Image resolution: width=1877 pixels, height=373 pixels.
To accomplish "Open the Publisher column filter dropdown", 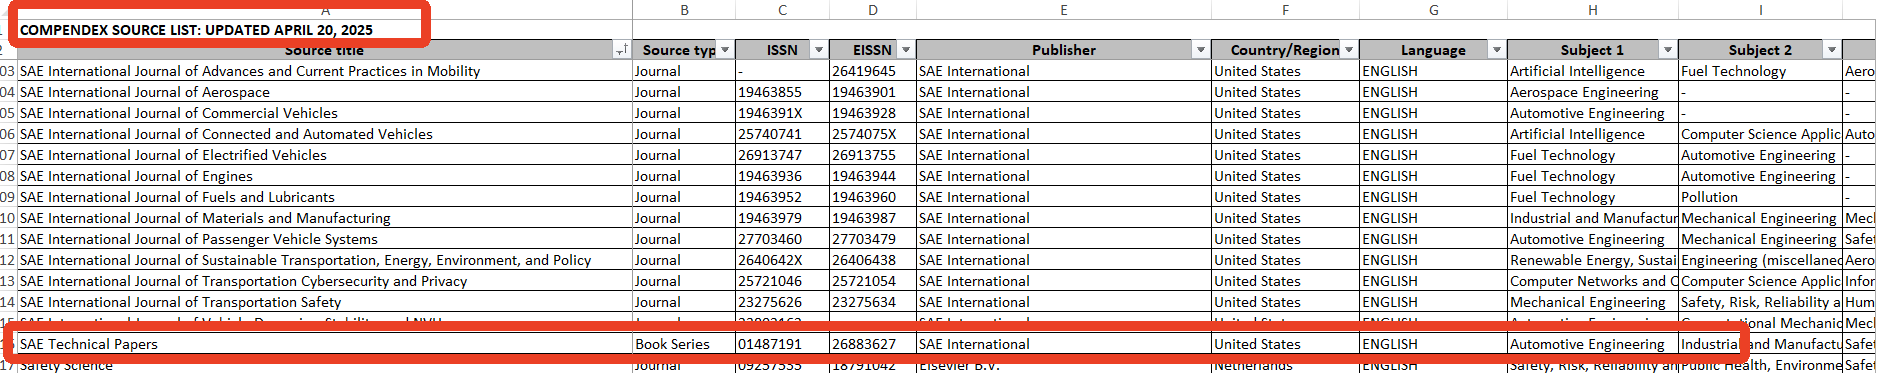I will point(1201,50).
